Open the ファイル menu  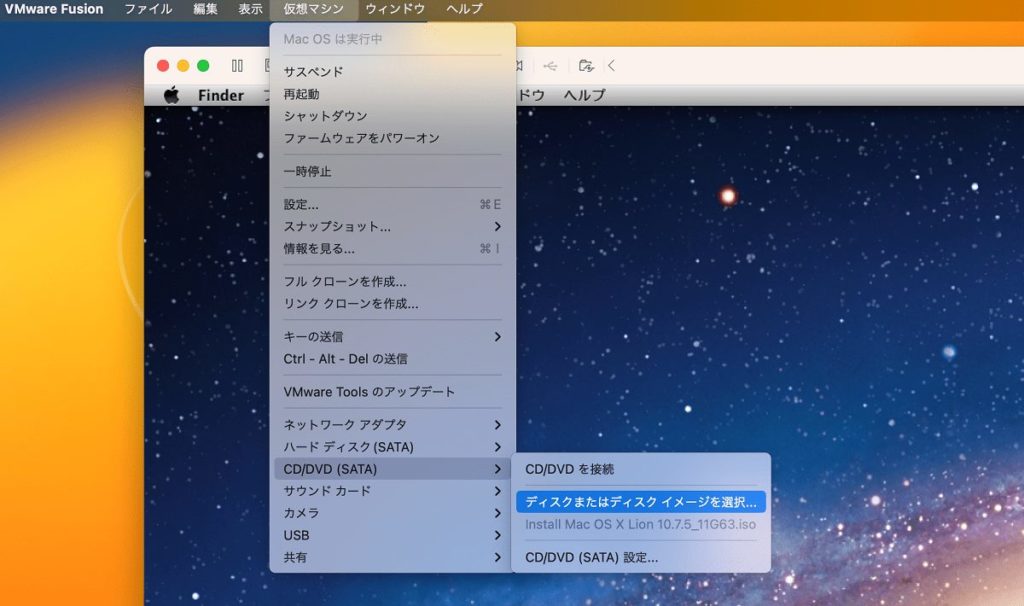click(x=148, y=9)
